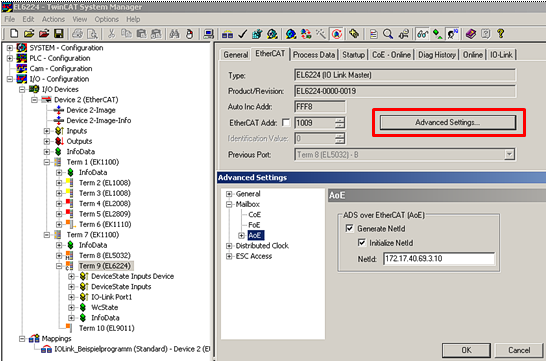This screenshot has height=361, width=546.
Task: Click the New document toolbar icon
Action: (14, 34)
